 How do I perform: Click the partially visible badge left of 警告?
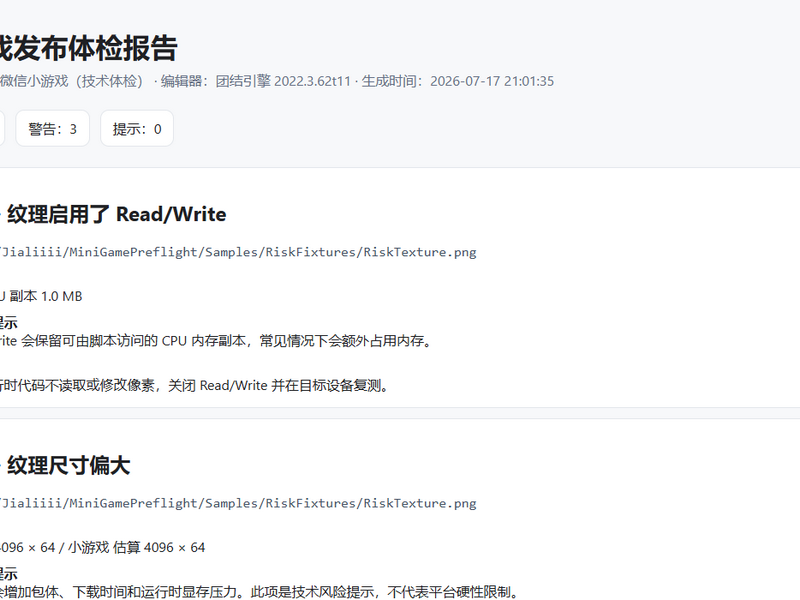click(x=2, y=129)
